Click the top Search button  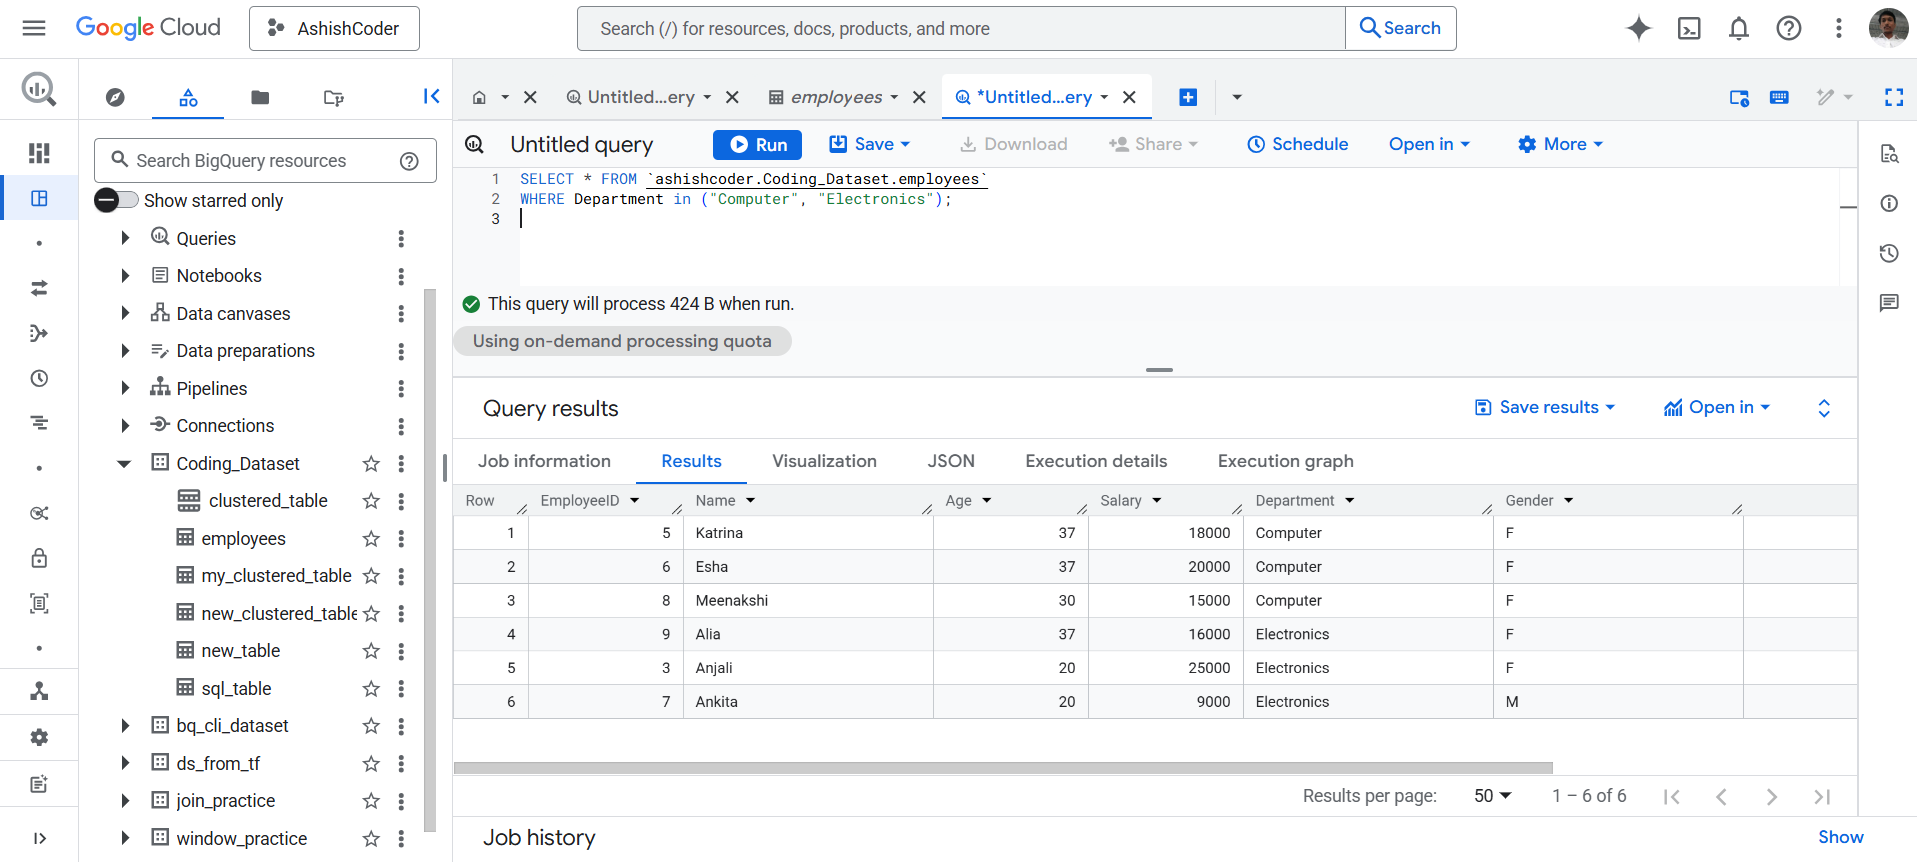pyautogui.click(x=1400, y=28)
